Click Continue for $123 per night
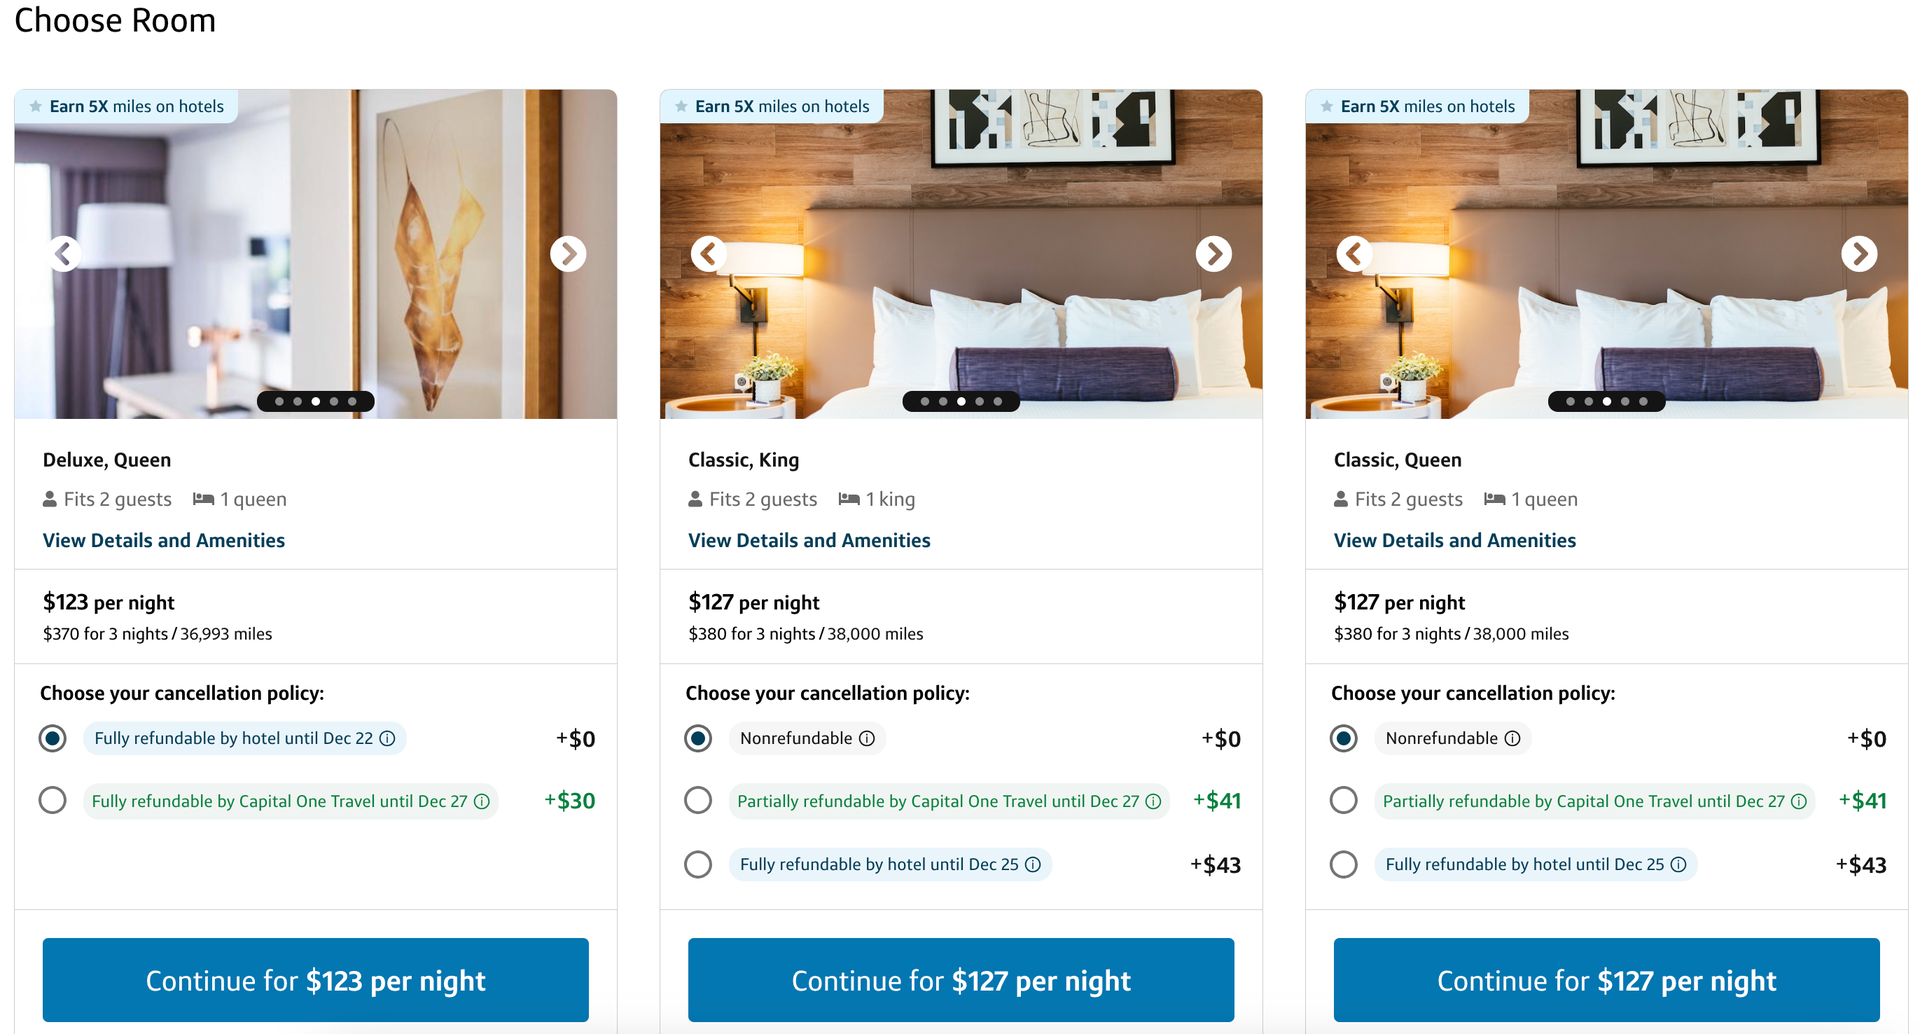The width and height of the screenshot is (1920, 1034). 315,980
